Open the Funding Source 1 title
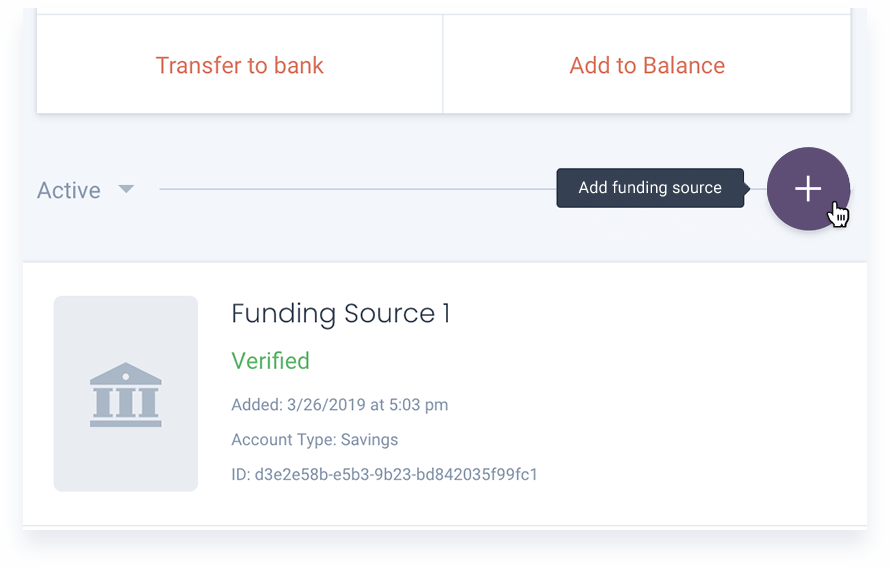 (x=341, y=313)
